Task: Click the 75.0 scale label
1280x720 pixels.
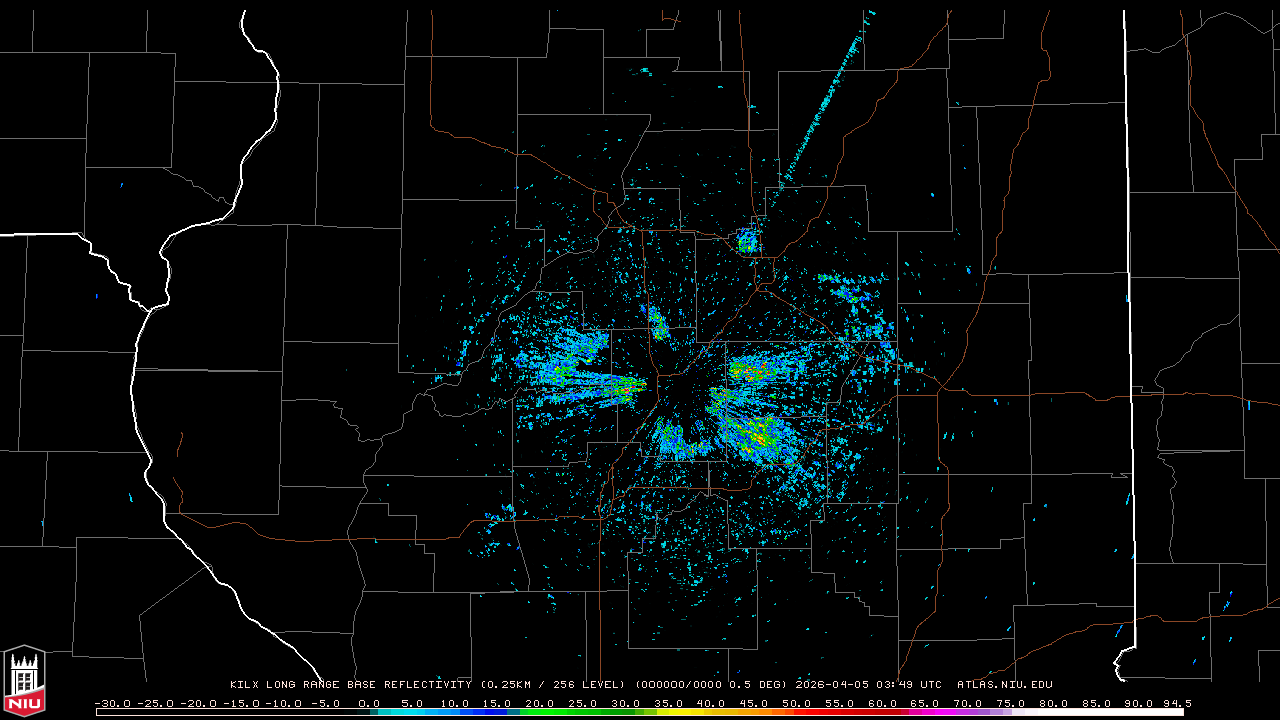Action: click(x=1010, y=703)
